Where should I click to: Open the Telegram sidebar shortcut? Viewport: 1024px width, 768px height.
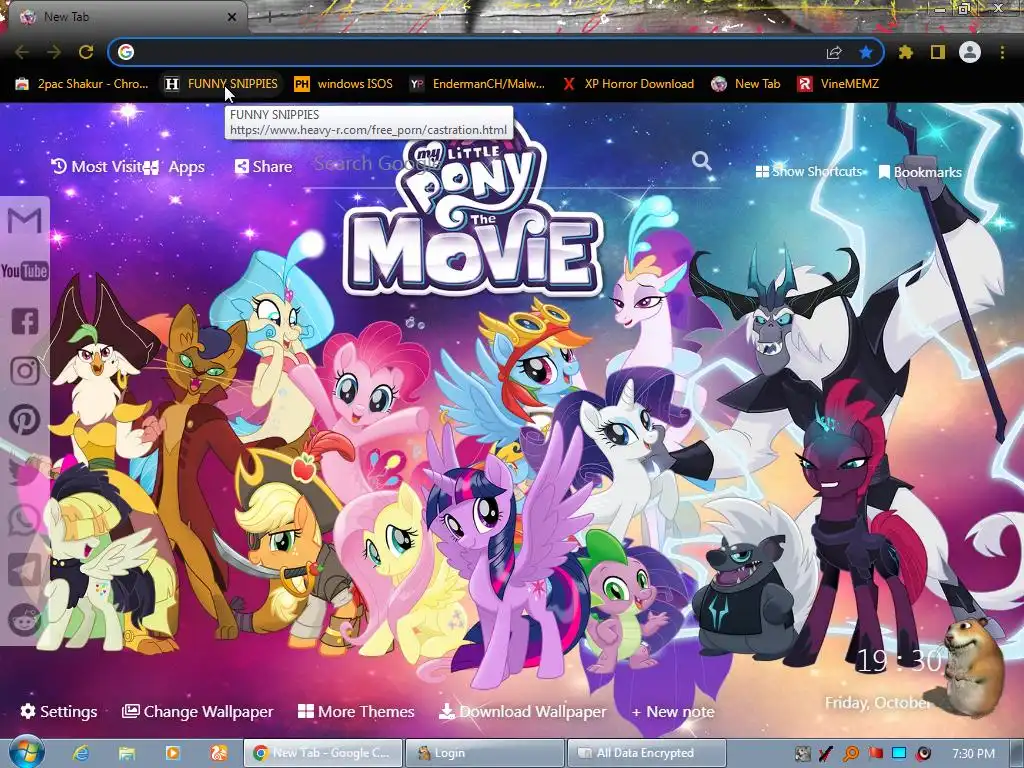click(25, 570)
